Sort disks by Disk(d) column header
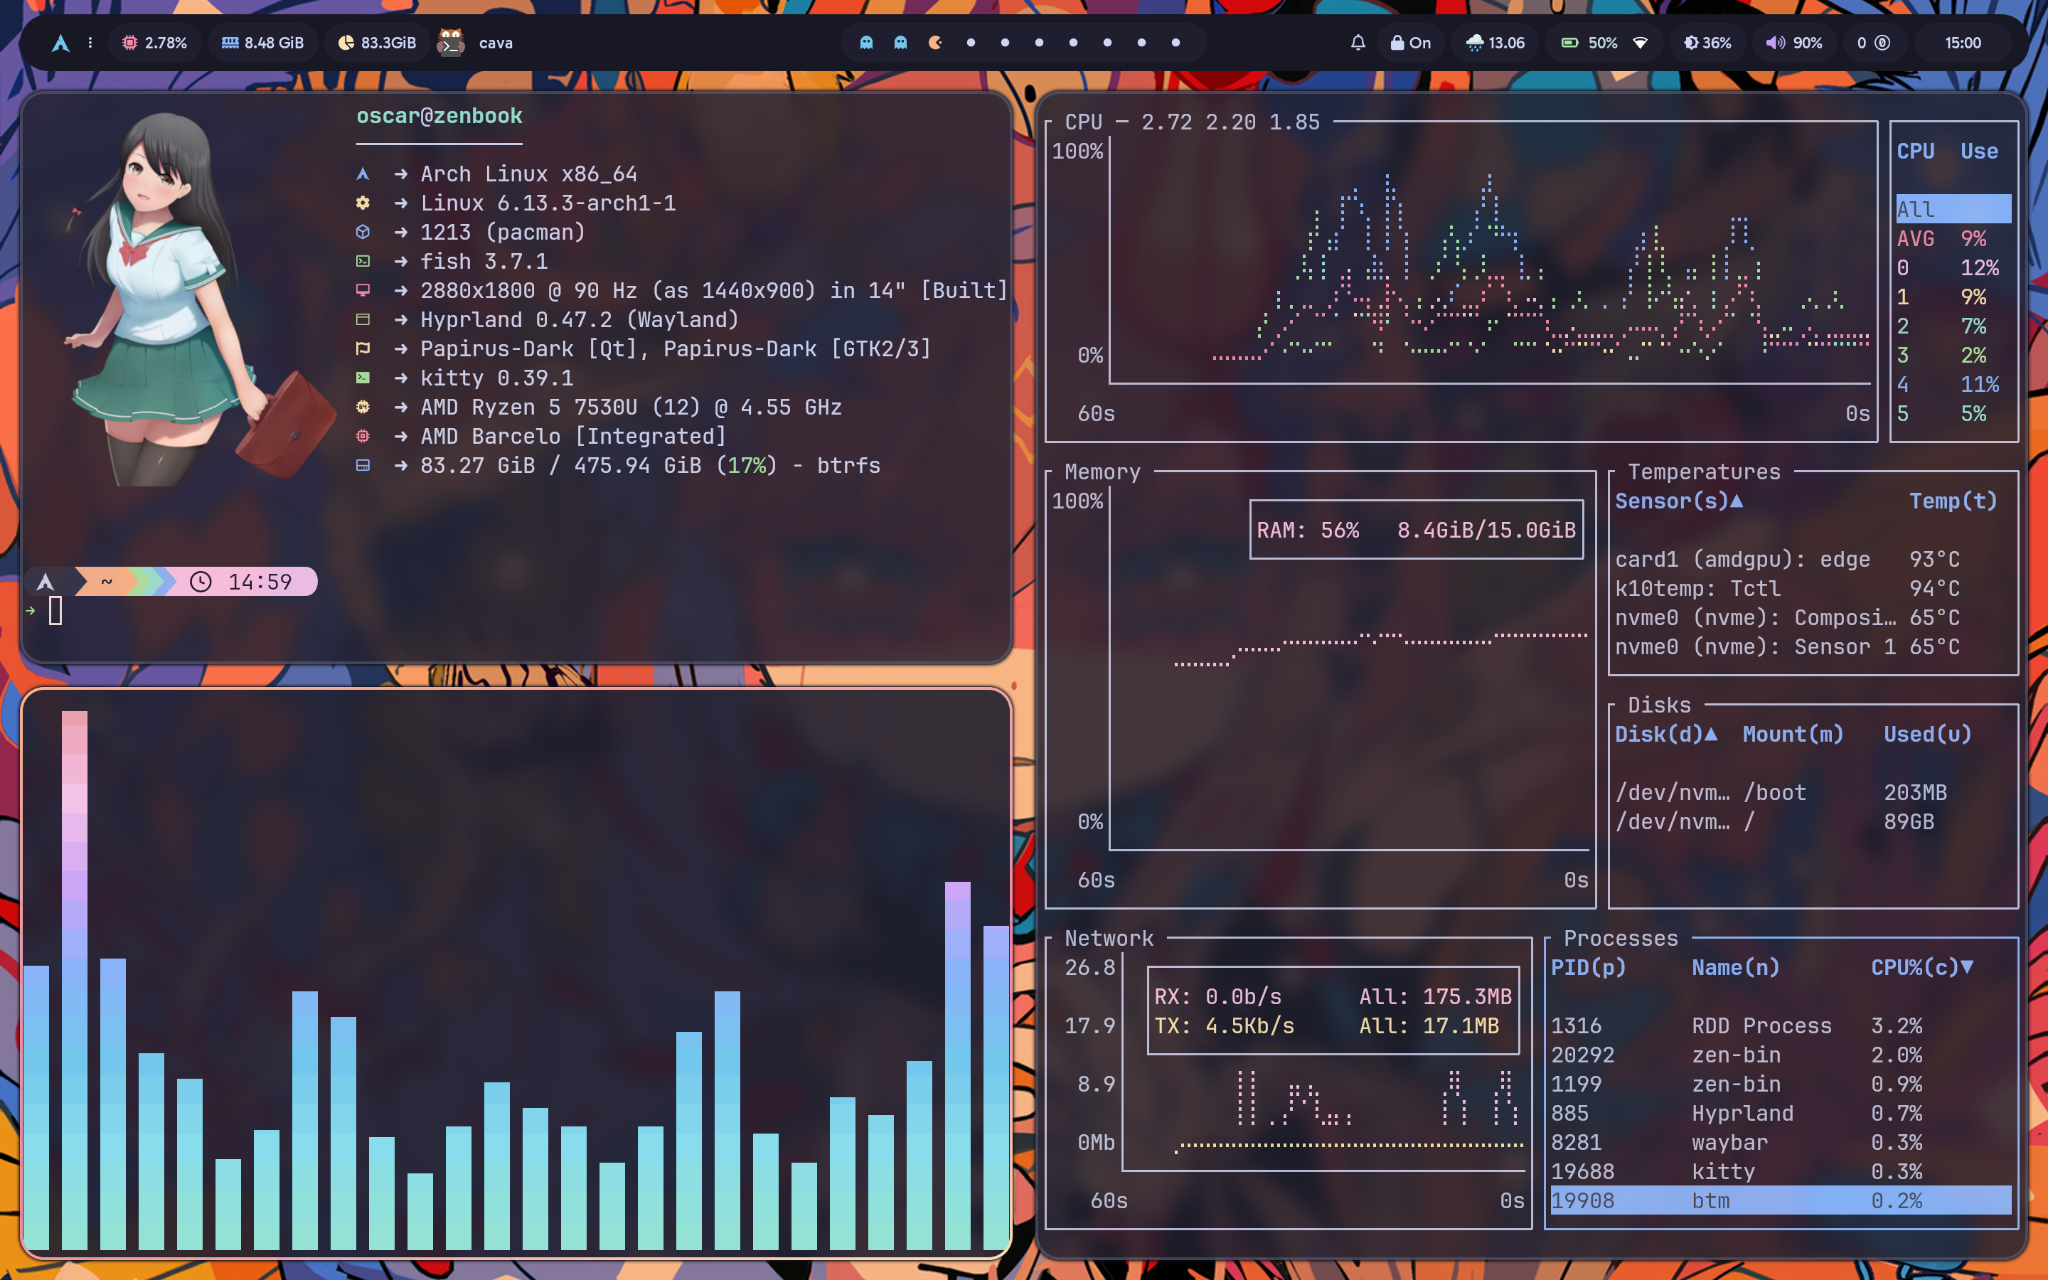Image resolution: width=2048 pixels, height=1280 pixels. pos(1666,734)
